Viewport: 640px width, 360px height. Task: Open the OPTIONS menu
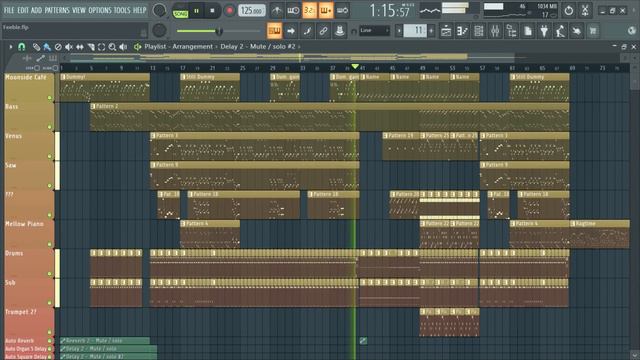point(100,10)
